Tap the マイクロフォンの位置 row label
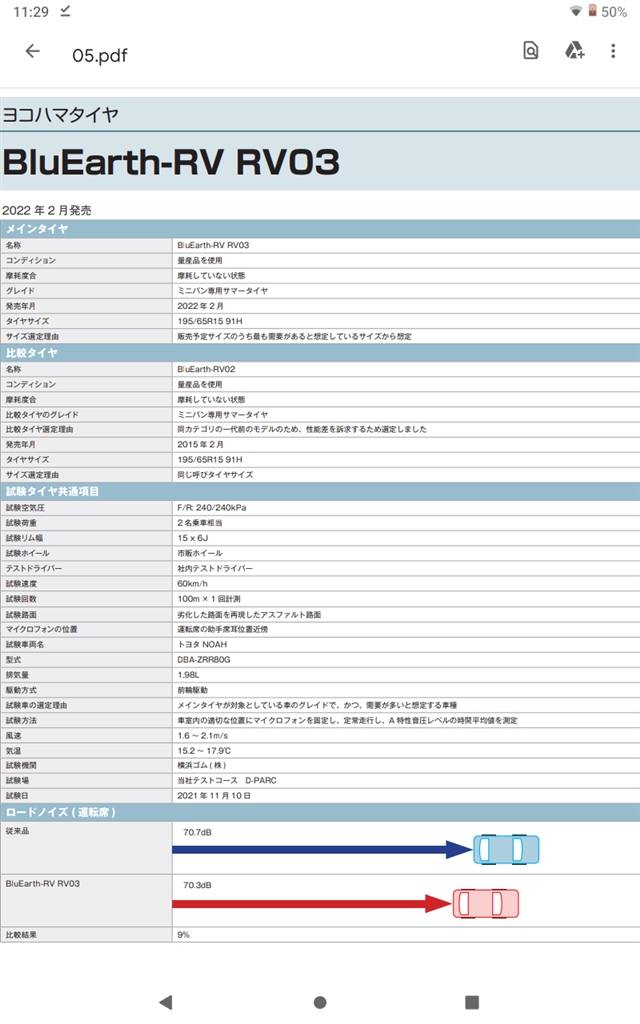640x1024 pixels. coord(41,629)
